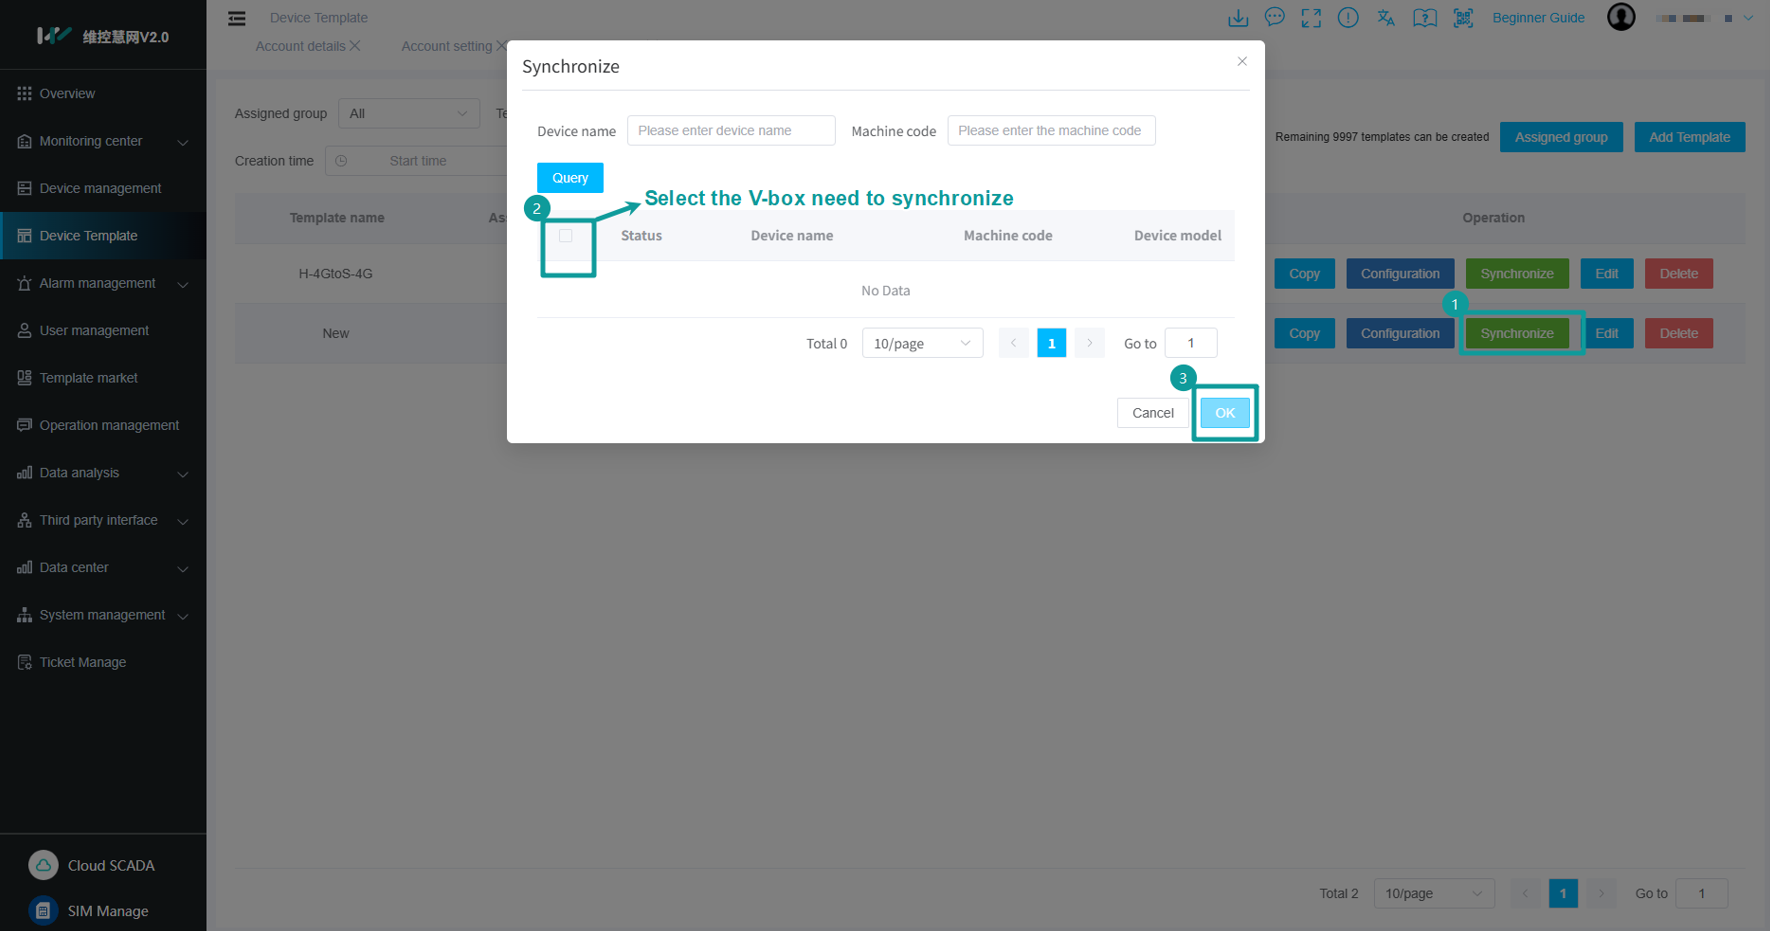
Task: Switch to the Account details tab
Action: pos(300,46)
